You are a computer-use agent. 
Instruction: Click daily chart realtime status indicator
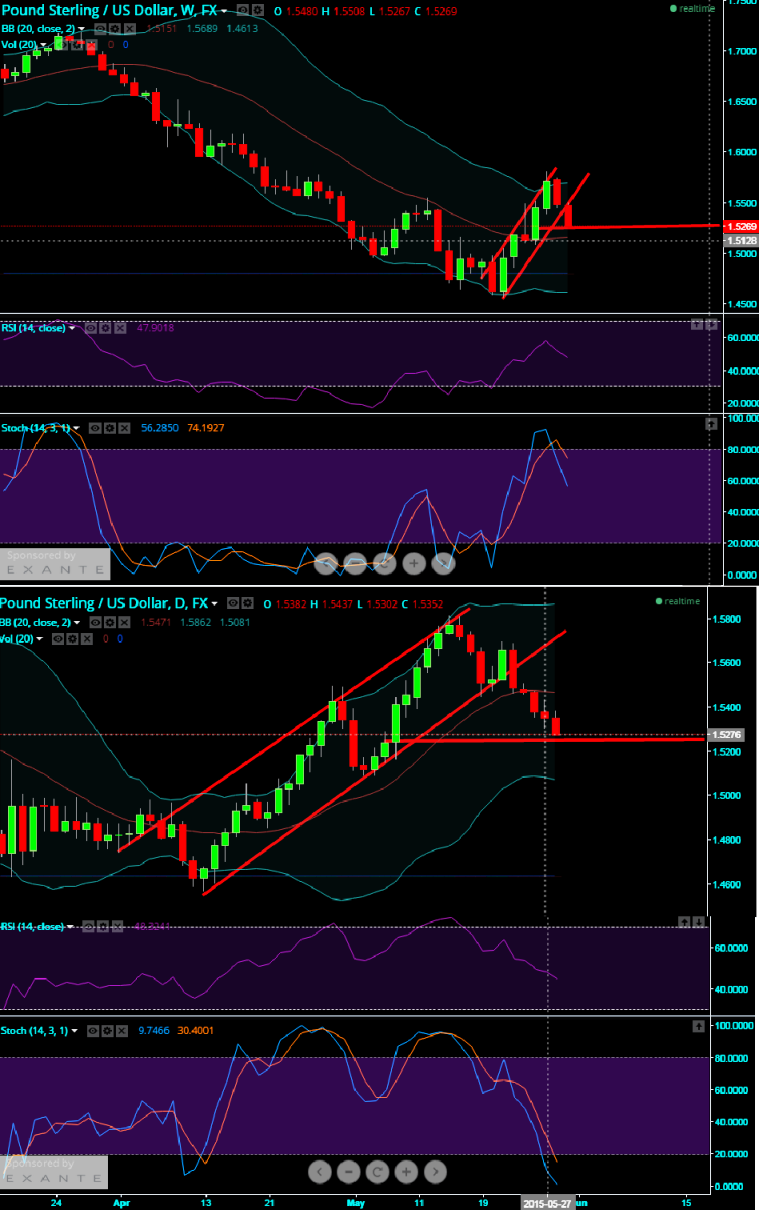click(x=678, y=601)
